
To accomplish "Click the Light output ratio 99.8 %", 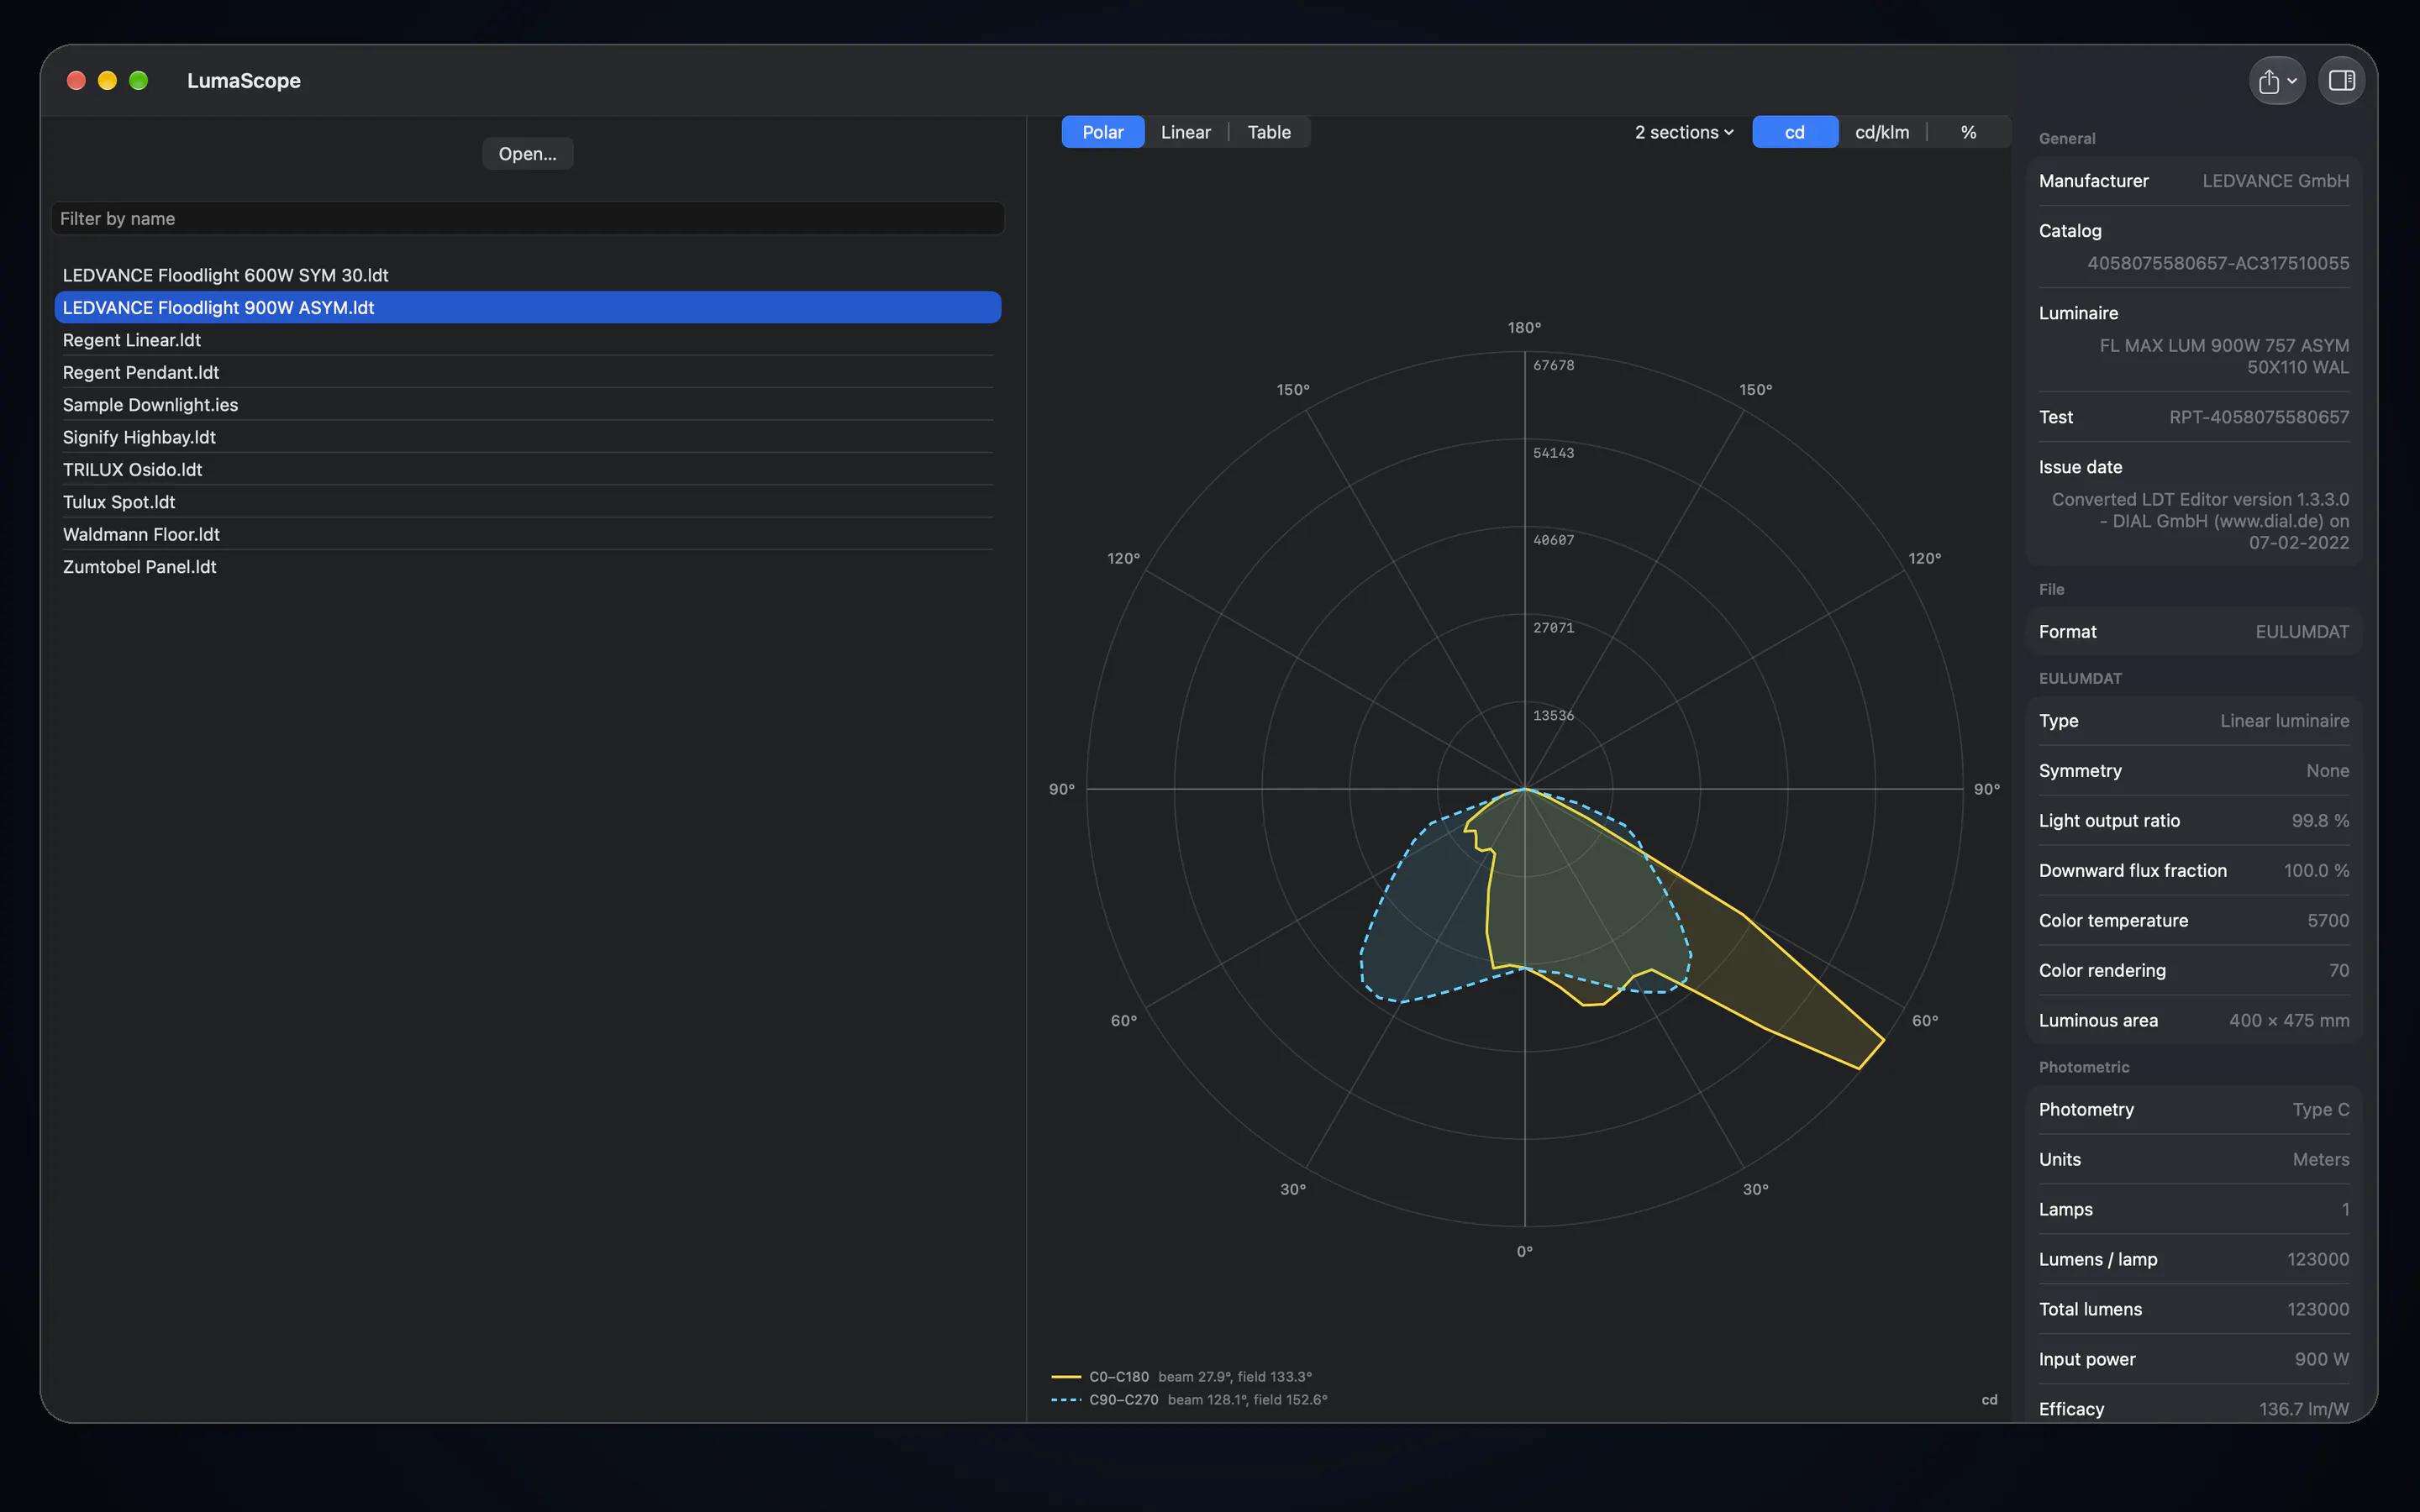I will coord(2320,821).
